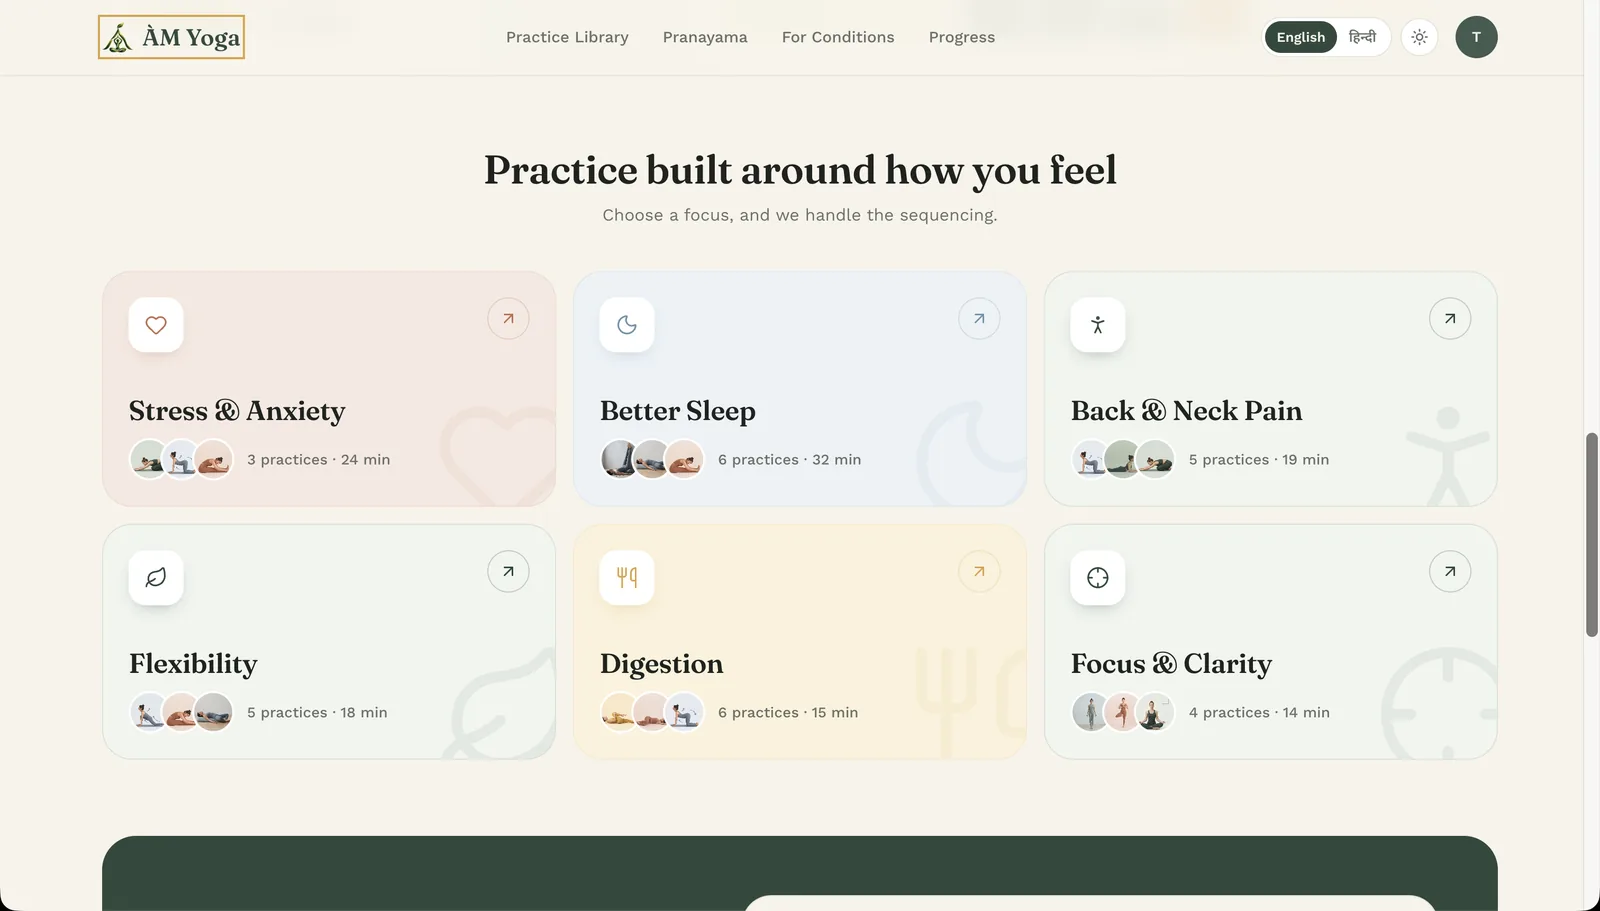Click '6 practices · 32 min' text
This screenshot has height=911, width=1600.
pyautogui.click(x=789, y=460)
